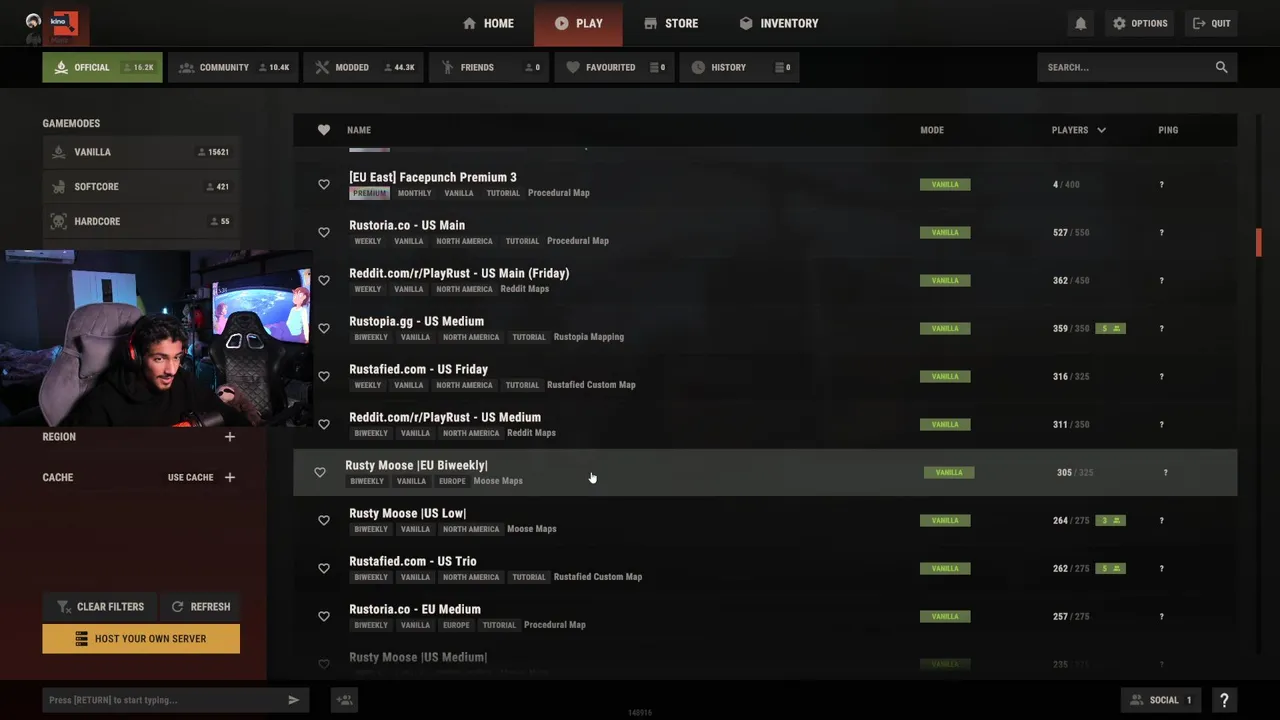Toggle heart for Rustafied.com US Trio

point(323,569)
